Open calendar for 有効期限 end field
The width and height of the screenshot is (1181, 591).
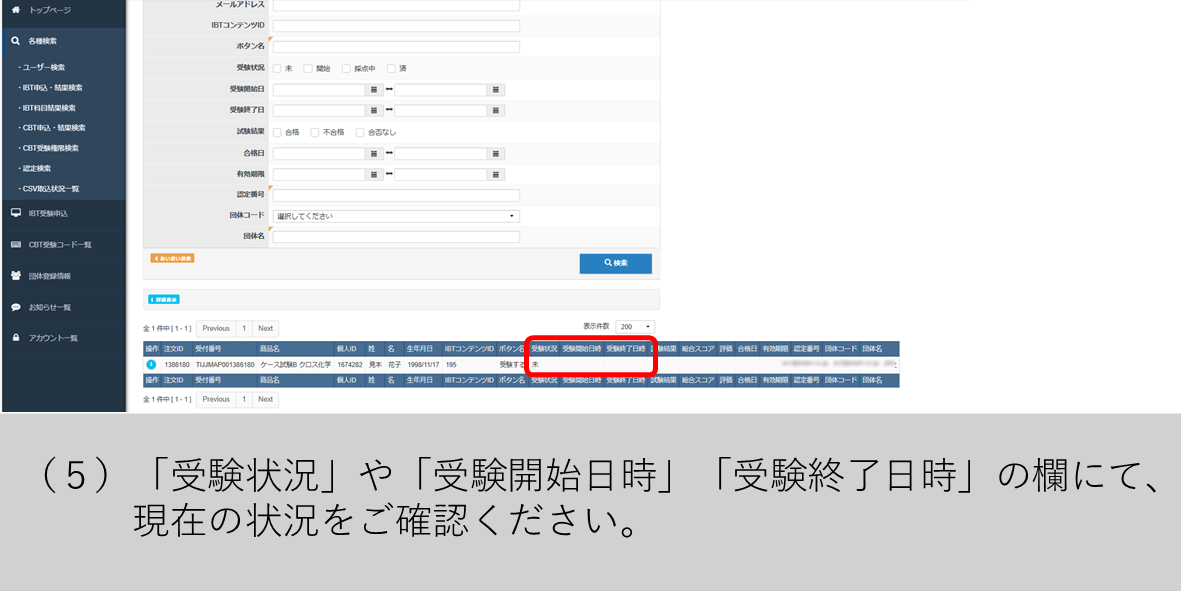(496, 175)
